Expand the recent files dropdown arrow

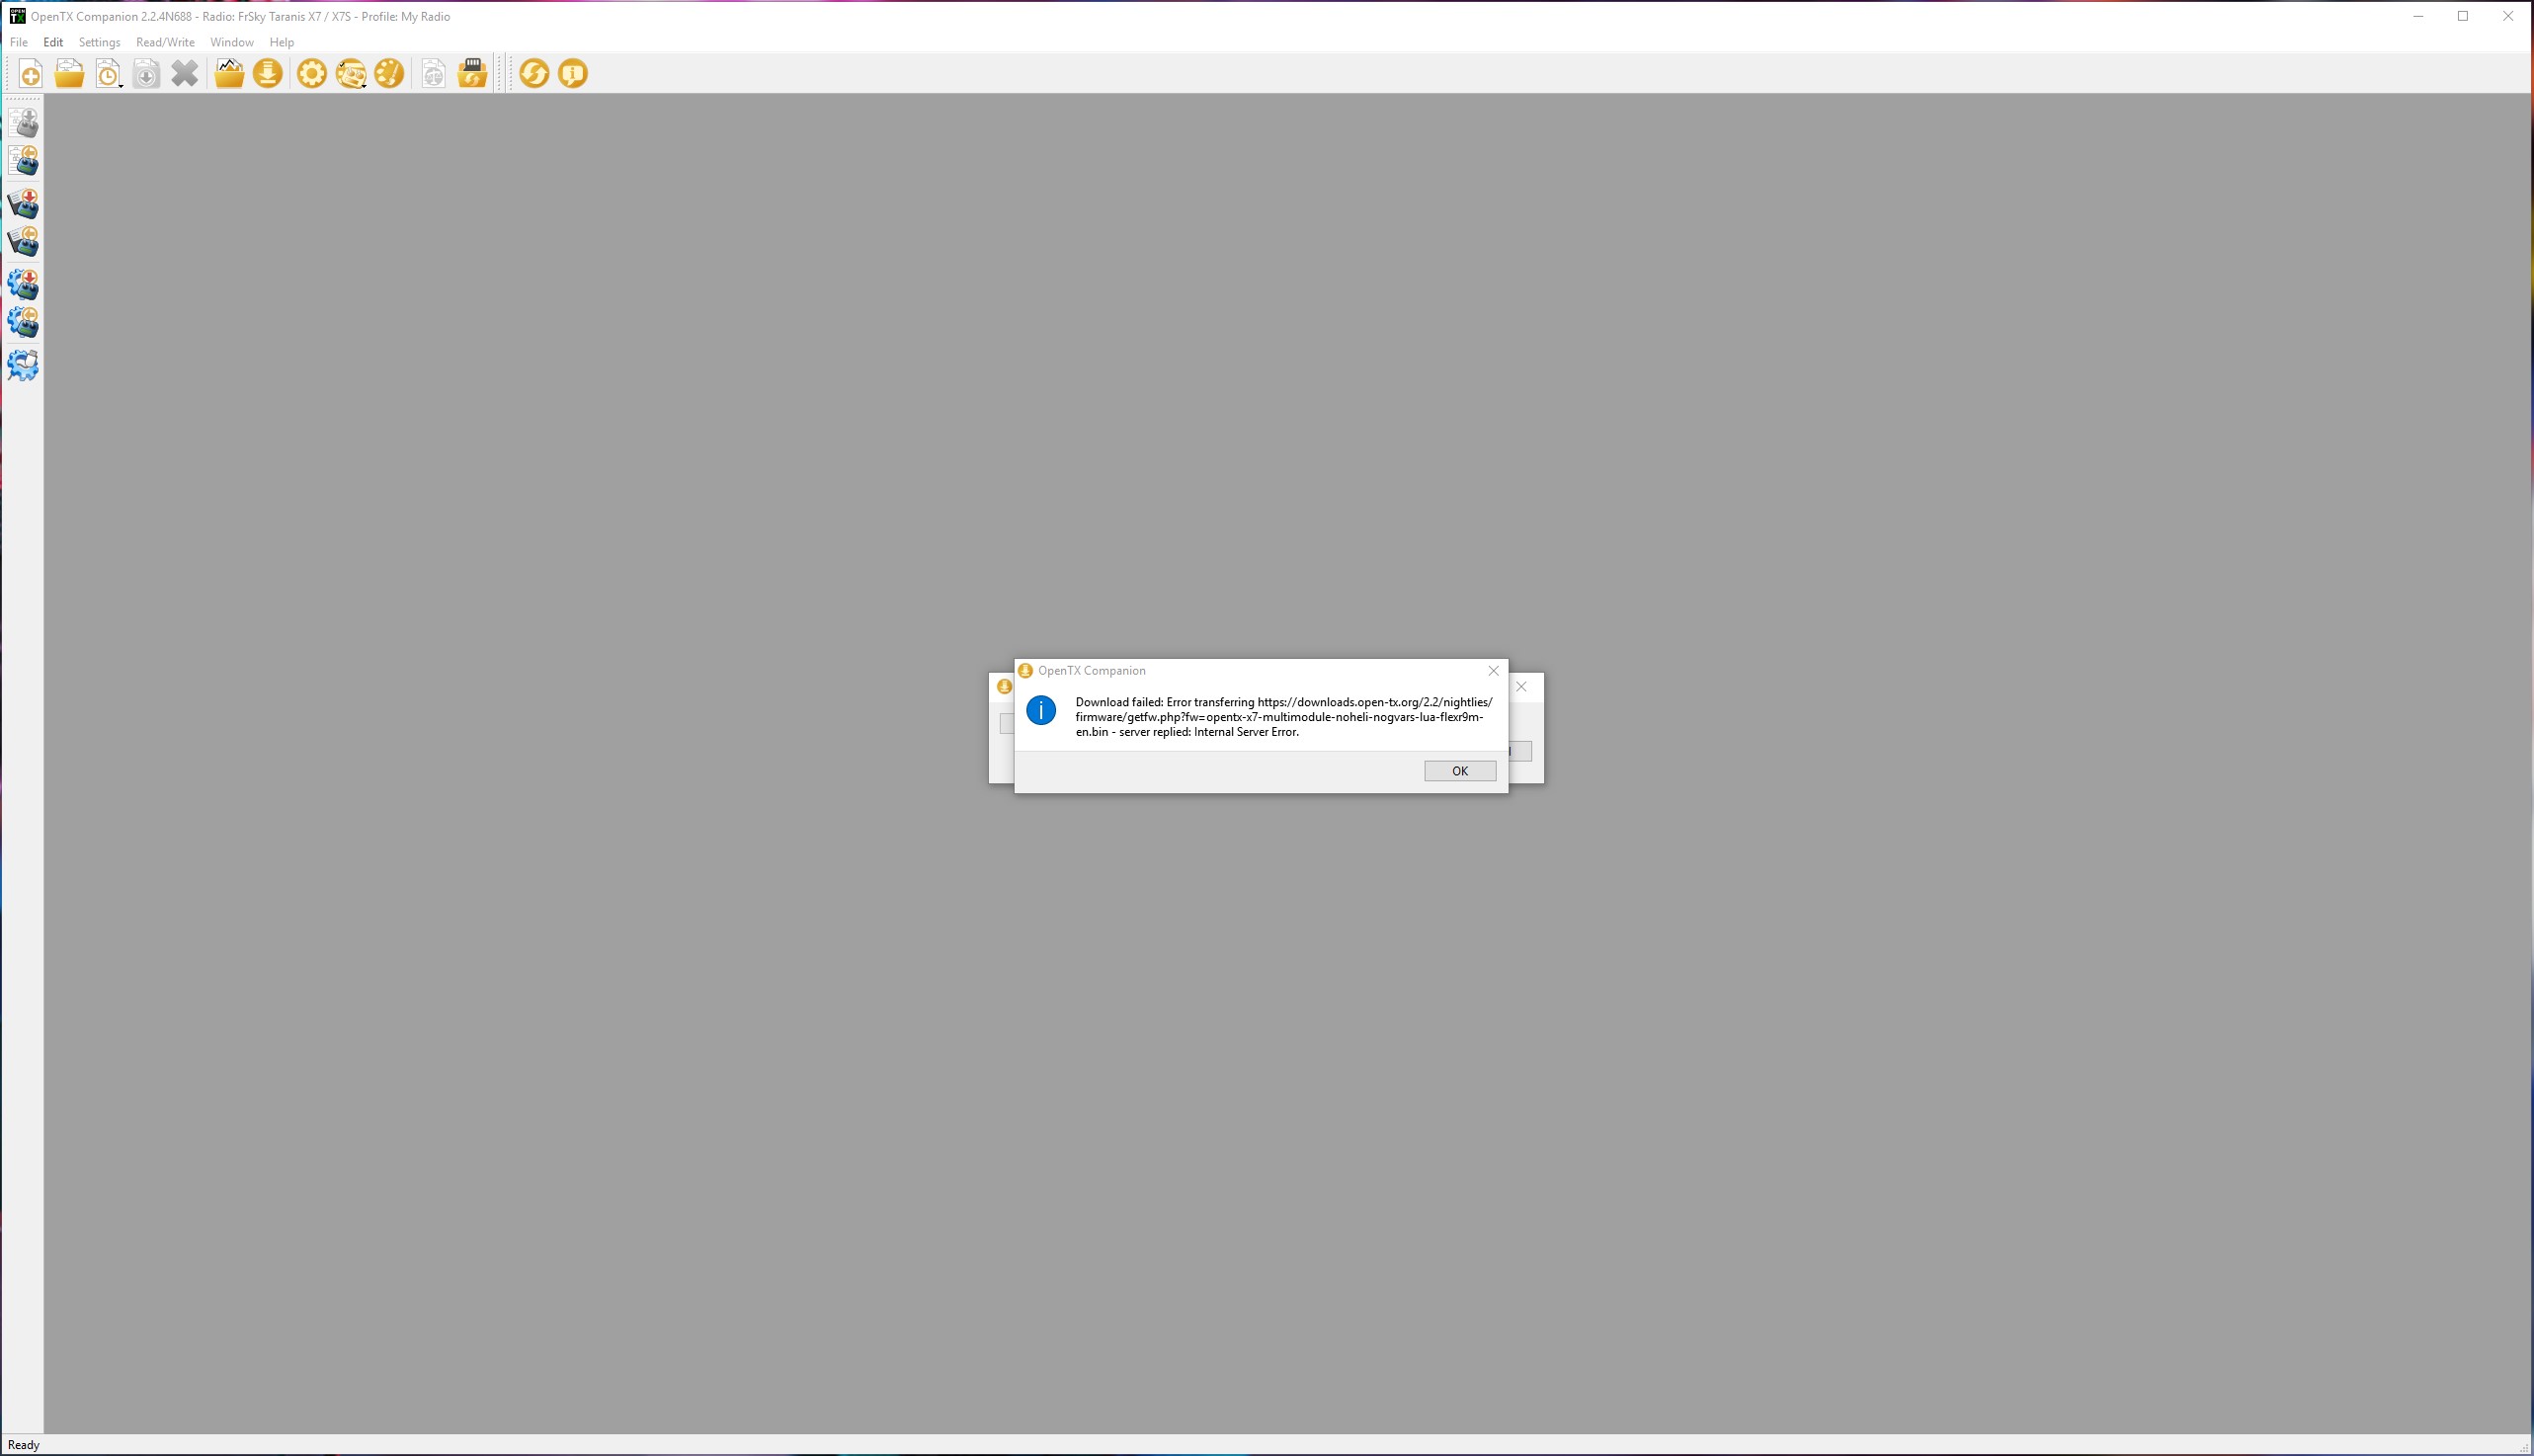[122, 85]
